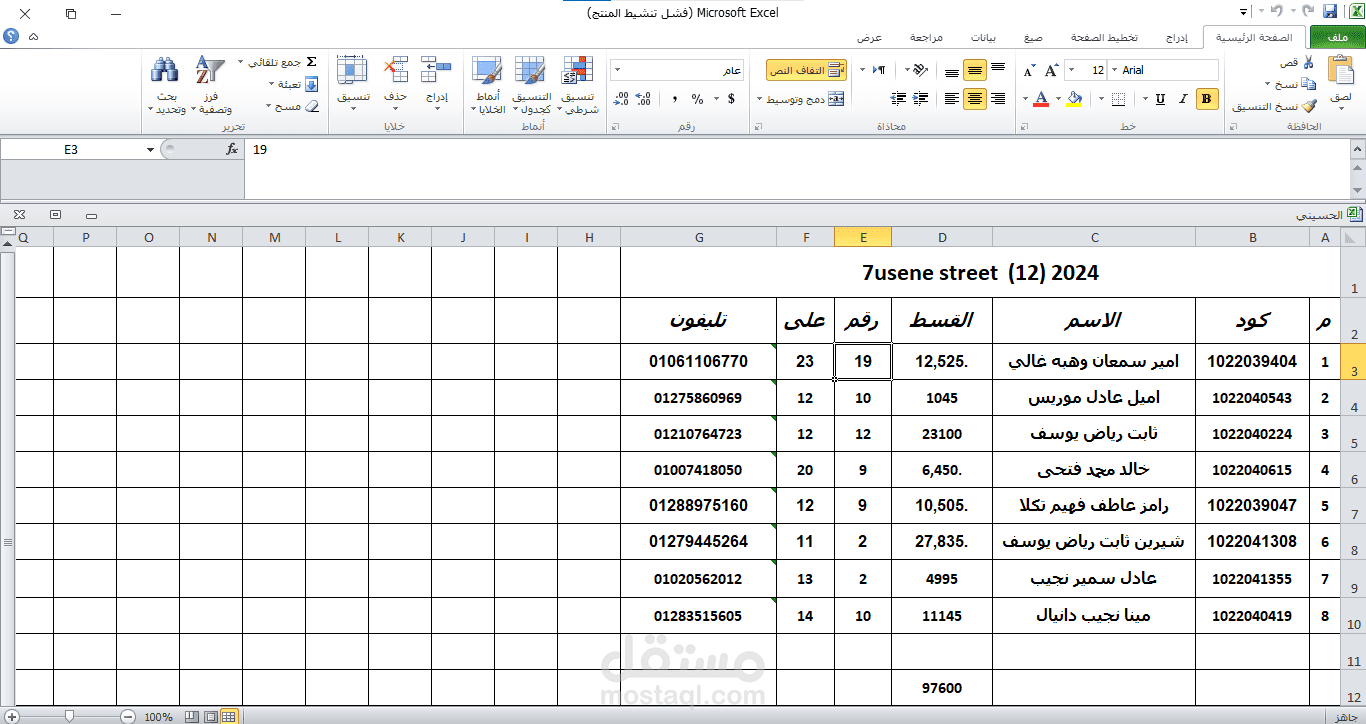Screen dimensions: 1366x724
Task: Open the Name Box dropdown arrow
Action: tap(151, 149)
